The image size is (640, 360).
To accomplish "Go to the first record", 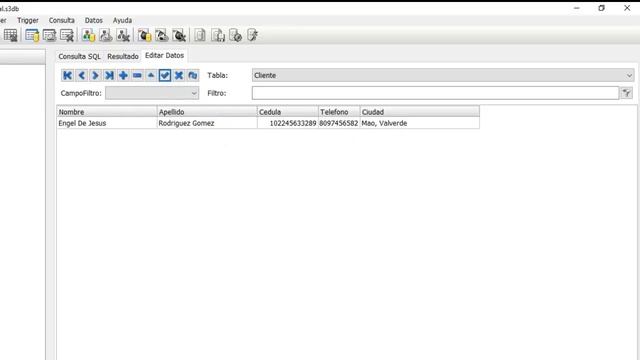I will pos(67,75).
